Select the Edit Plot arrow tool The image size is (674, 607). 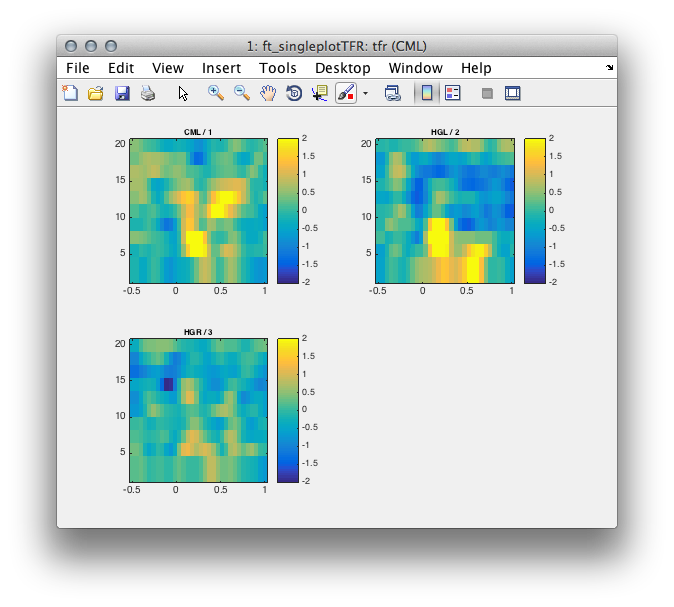tap(183, 93)
